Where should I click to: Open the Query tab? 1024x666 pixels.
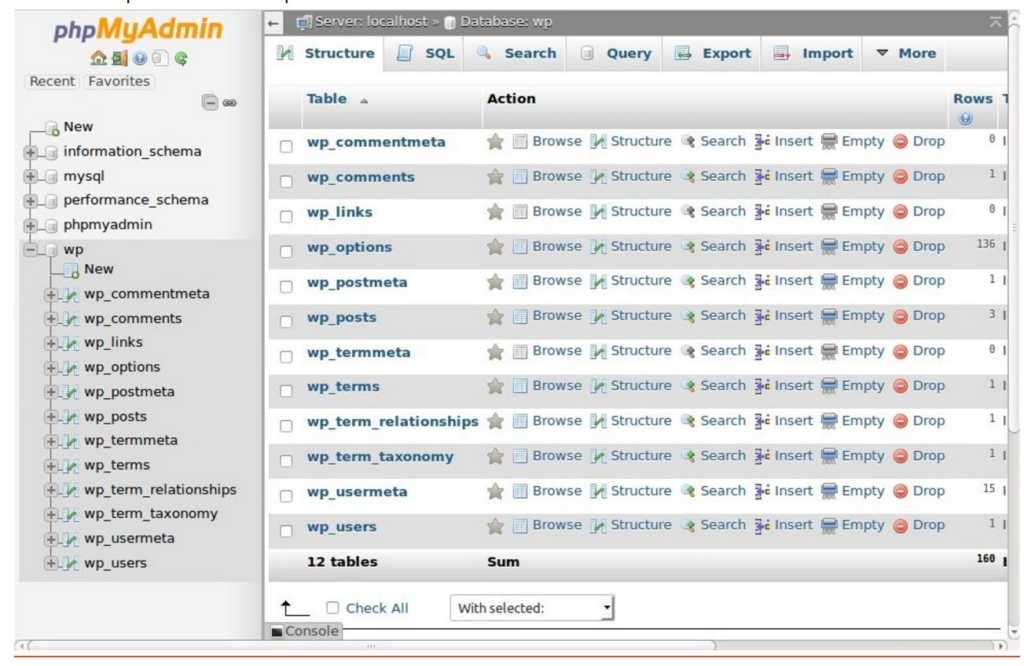coord(616,53)
